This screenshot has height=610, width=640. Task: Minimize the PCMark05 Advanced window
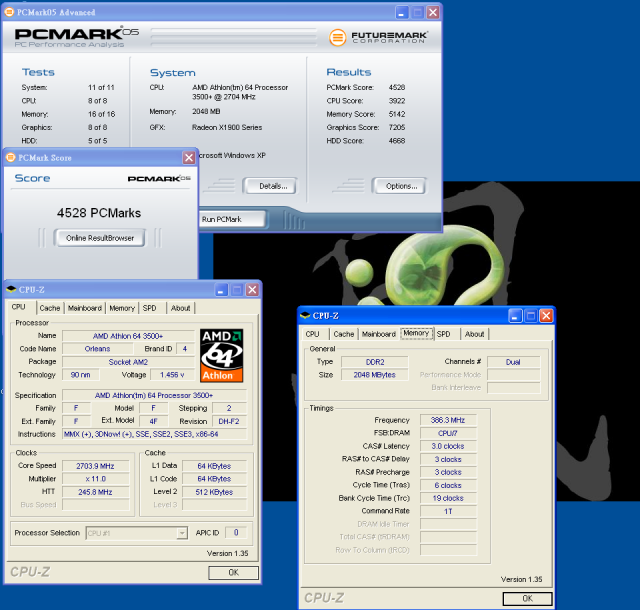pyautogui.click(x=402, y=13)
